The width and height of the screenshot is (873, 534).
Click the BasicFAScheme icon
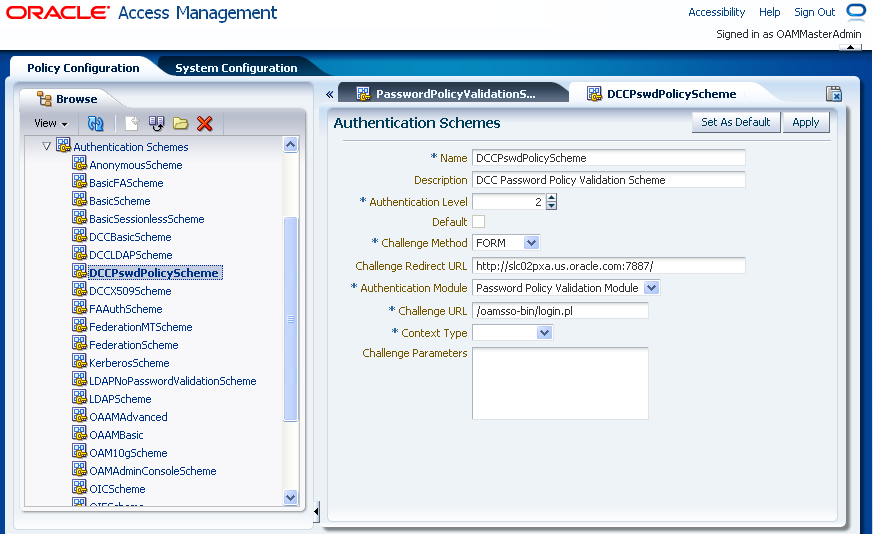79,182
